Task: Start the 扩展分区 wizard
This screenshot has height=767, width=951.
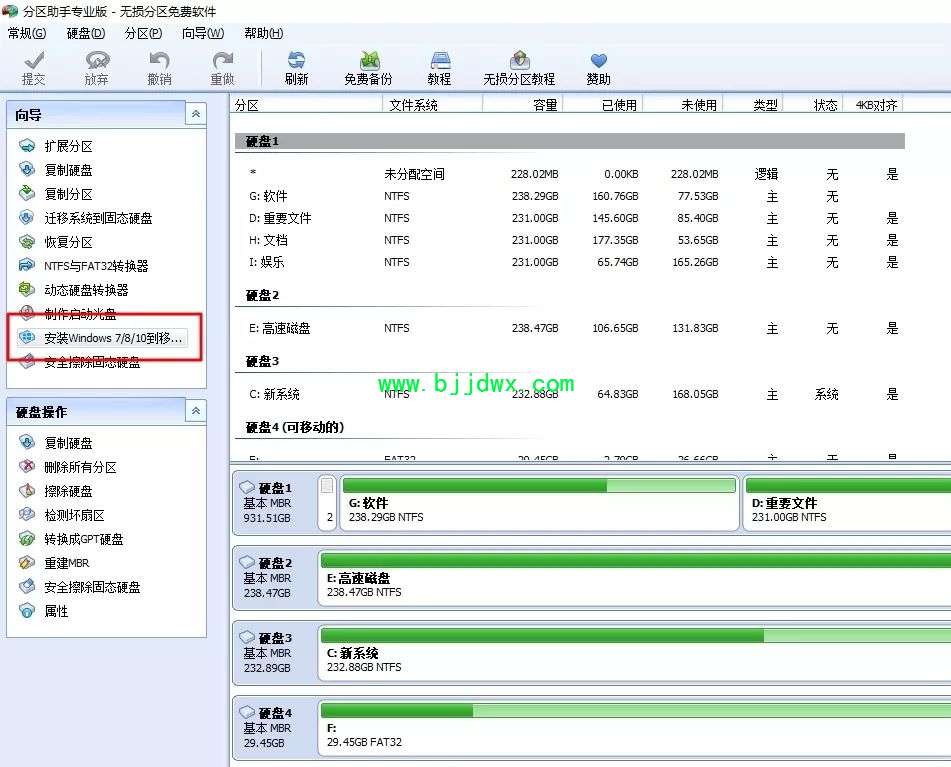Action: (x=56, y=146)
